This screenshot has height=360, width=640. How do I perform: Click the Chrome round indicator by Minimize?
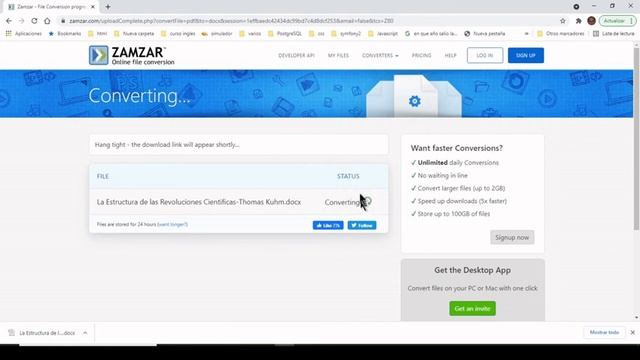[576, 7]
